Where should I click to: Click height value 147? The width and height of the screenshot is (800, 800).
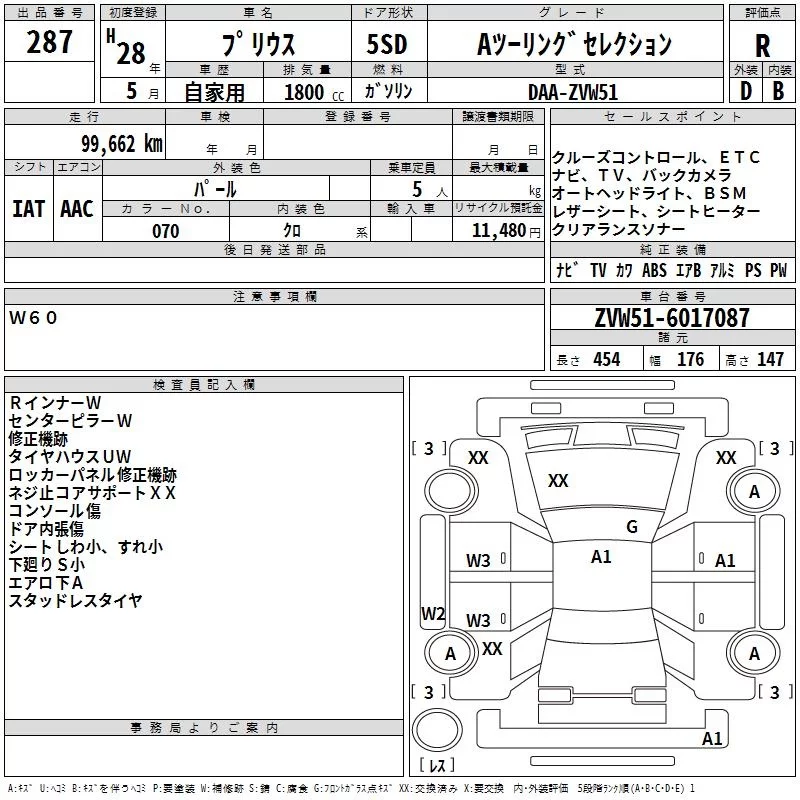pyautogui.click(x=770, y=359)
